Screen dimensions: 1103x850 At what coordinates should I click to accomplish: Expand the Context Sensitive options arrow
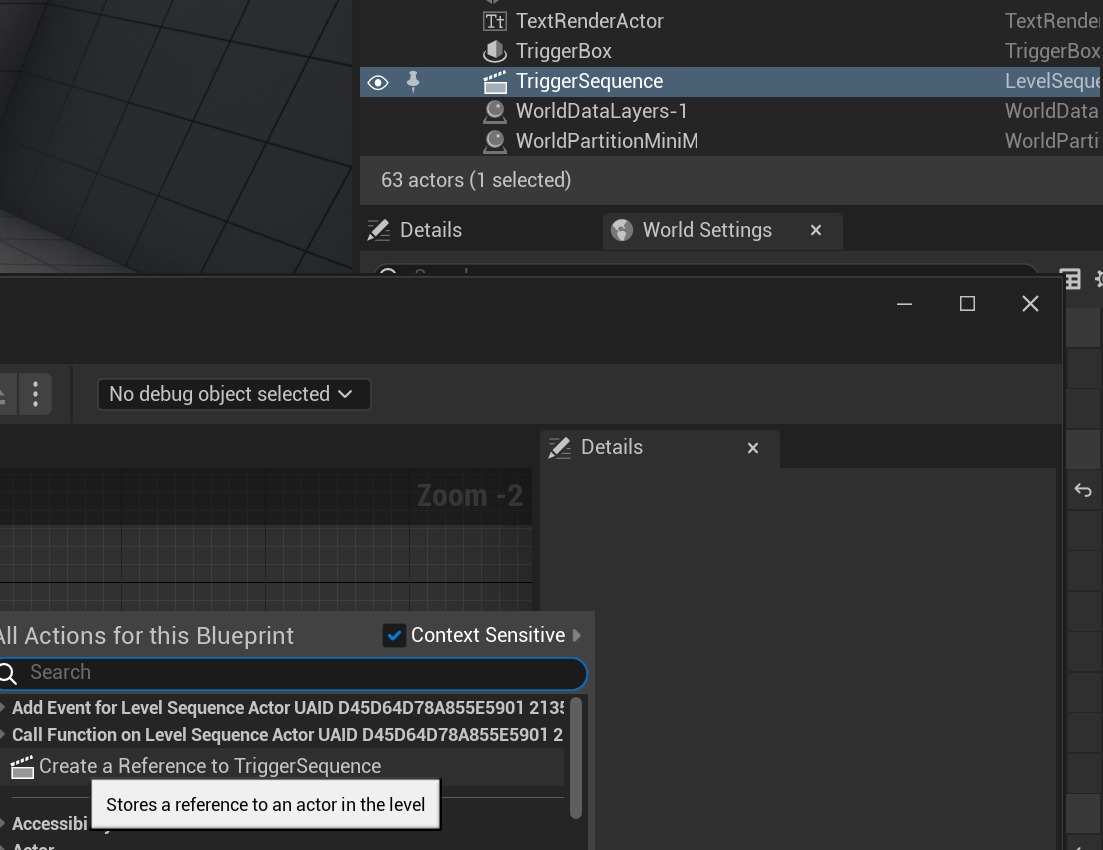[x=577, y=635]
